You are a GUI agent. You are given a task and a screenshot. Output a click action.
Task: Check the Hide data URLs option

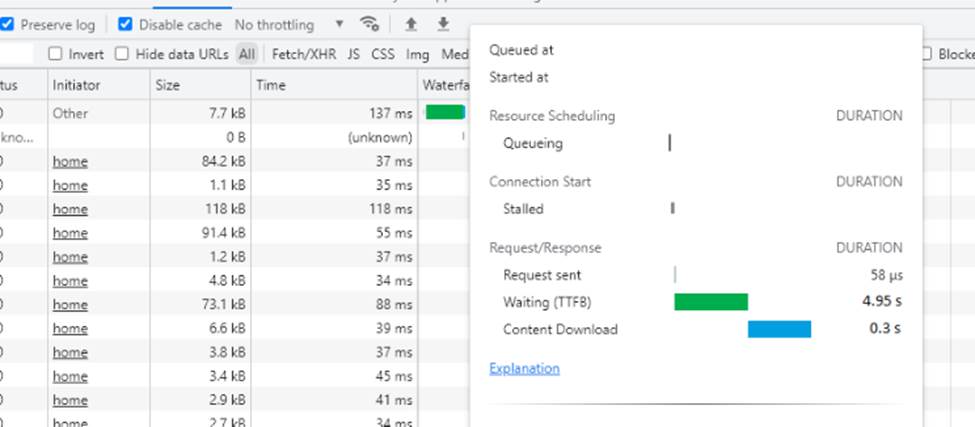point(123,54)
